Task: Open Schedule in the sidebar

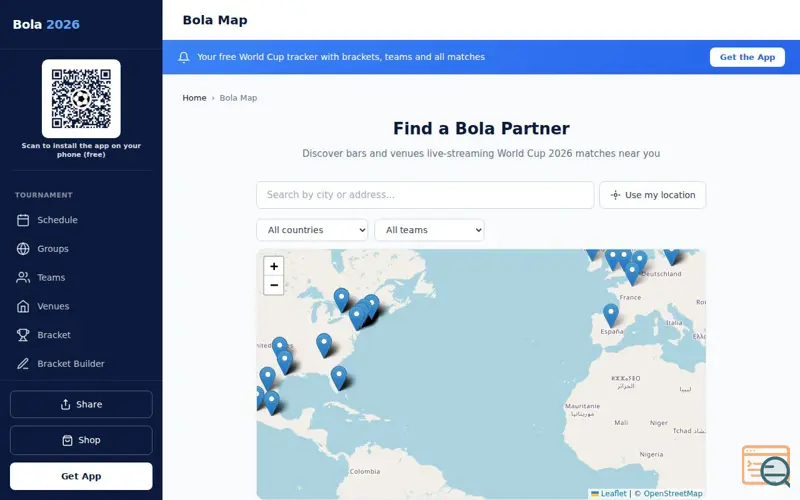Action: [81, 220]
